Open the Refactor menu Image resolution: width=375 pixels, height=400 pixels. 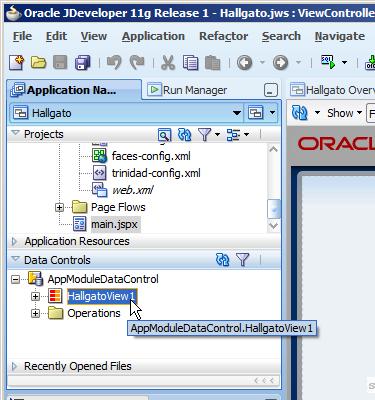pyautogui.click(x=223, y=36)
